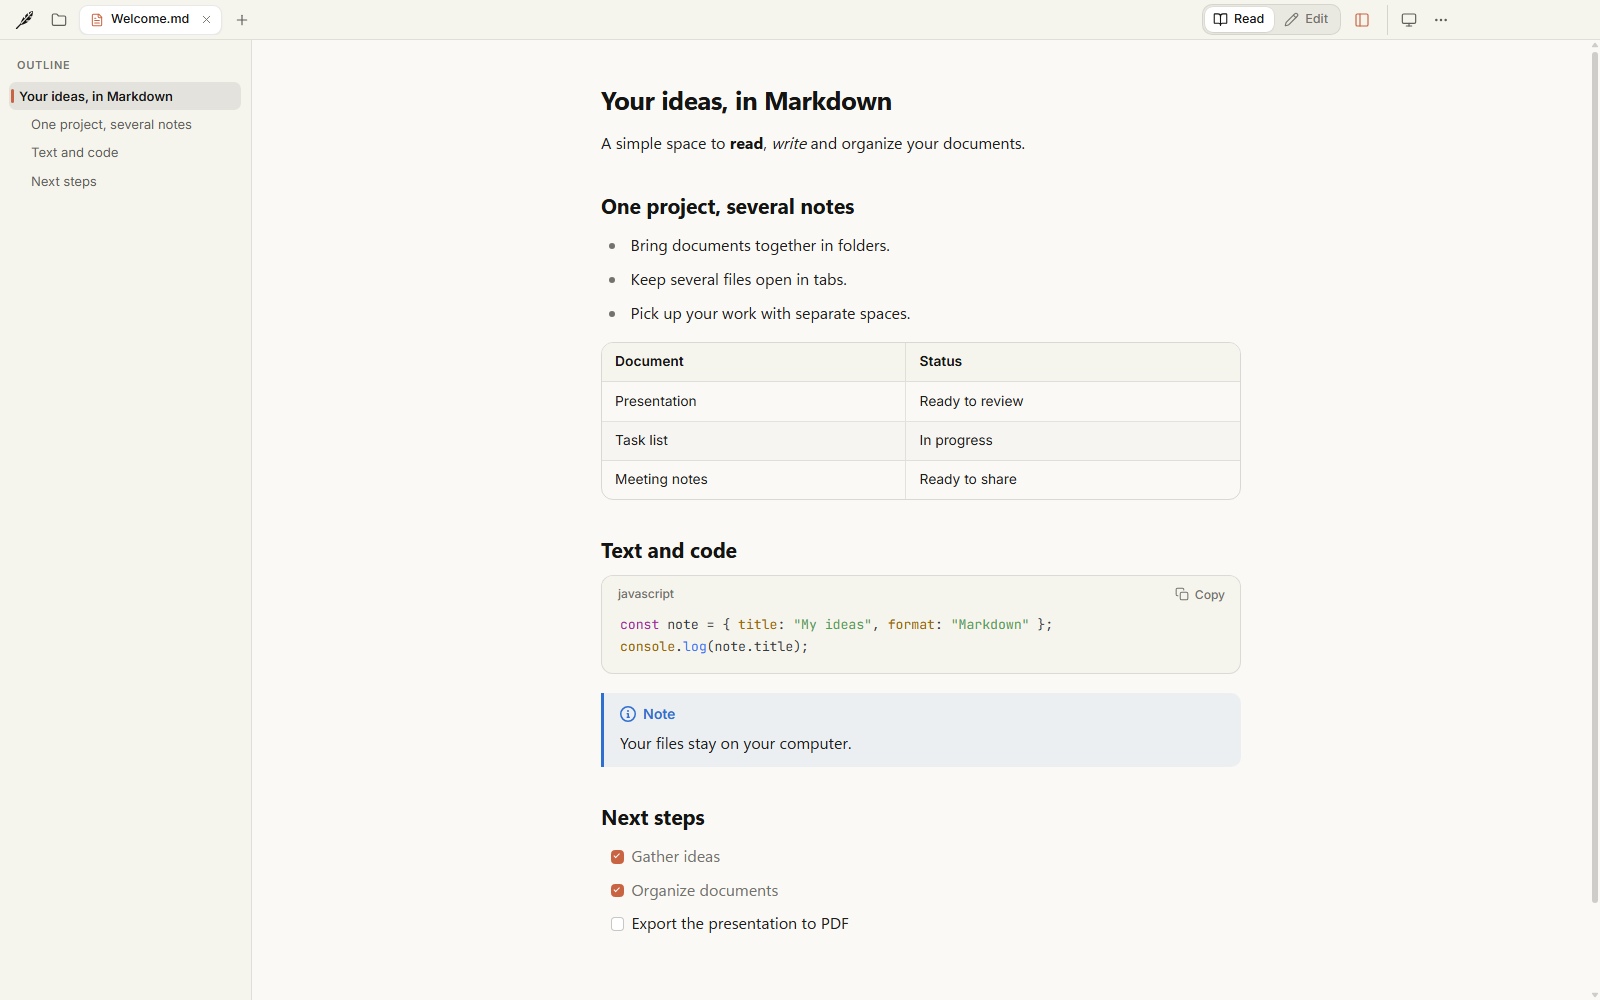The image size is (1600, 1000).
Task: Click the scrollbar down arrow
Action: tap(1595, 995)
